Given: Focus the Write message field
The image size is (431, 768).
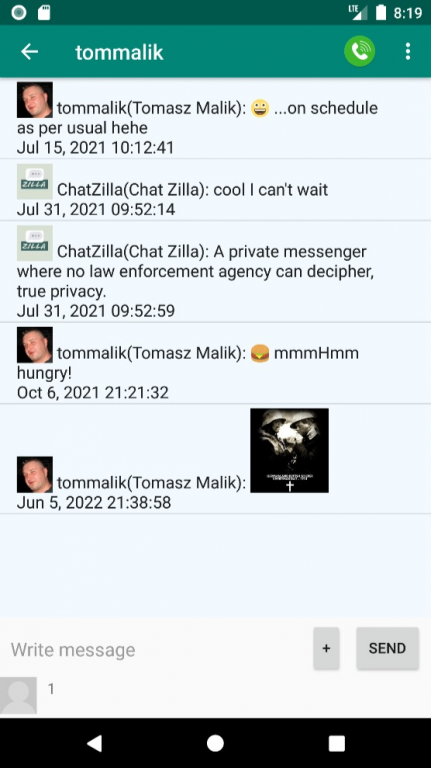Looking at the screenshot, I should coord(157,649).
